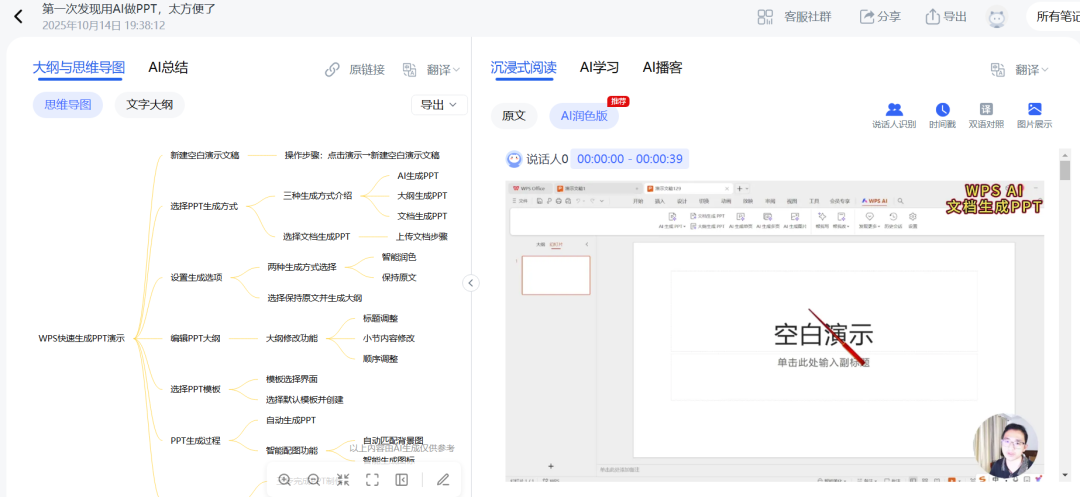Export the note from the top-bar 导出
The image size is (1080, 497).
click(x=946, y=17)
